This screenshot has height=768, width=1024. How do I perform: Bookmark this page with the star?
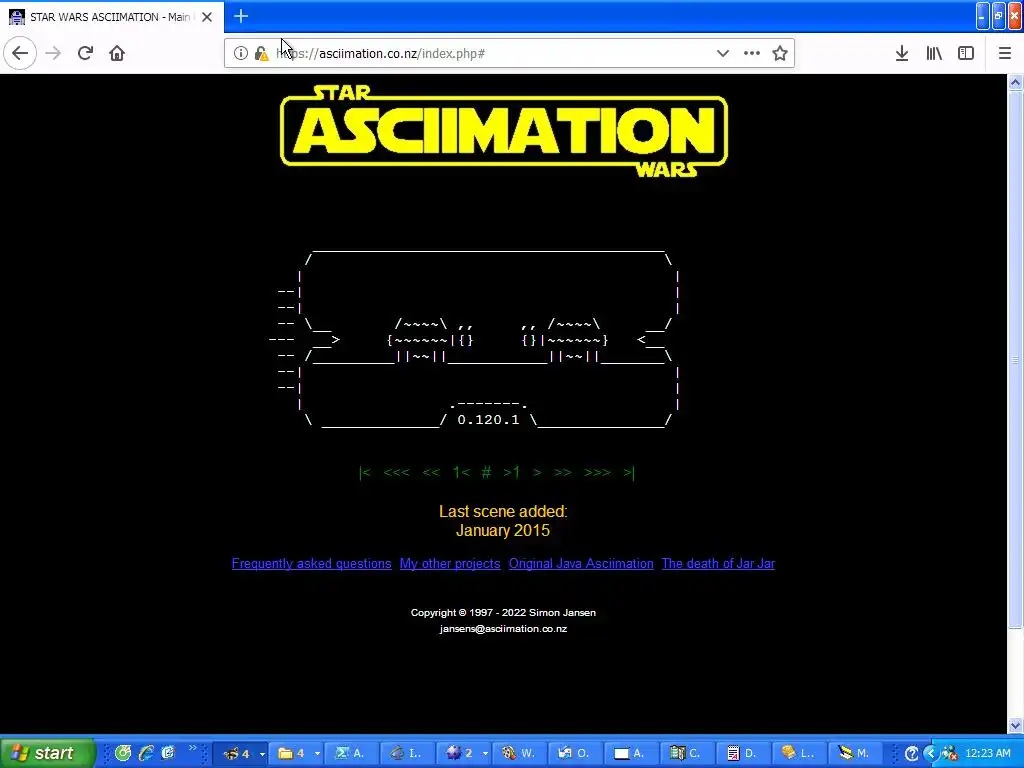coord(780,53)
